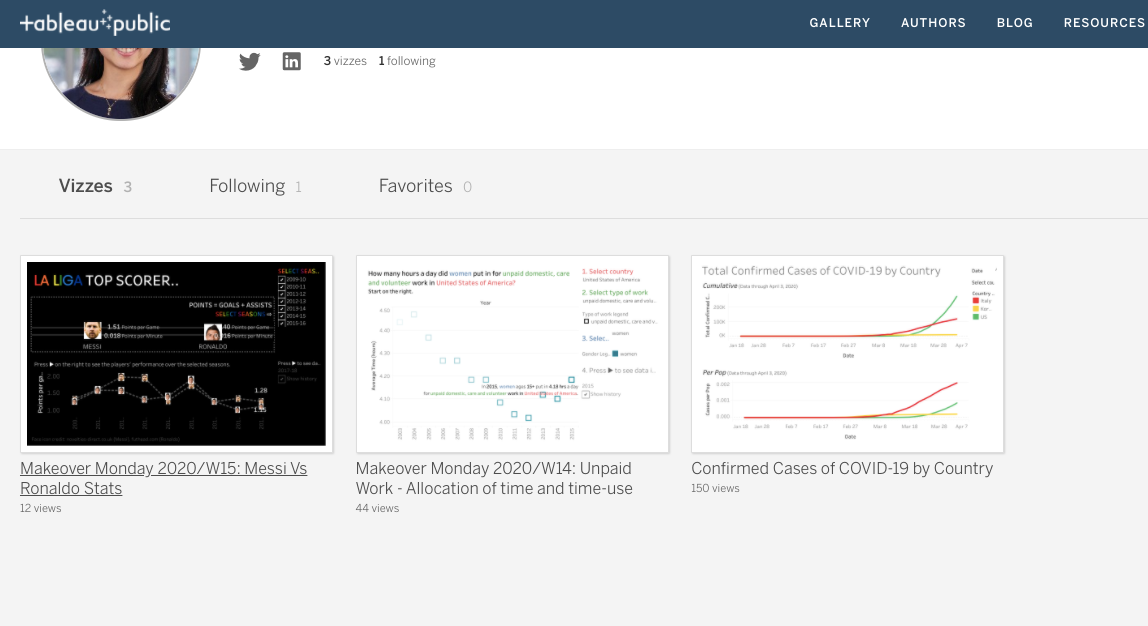Click the '12 views' text
This screenshot has width=1148, height=626.
[40, 508]
